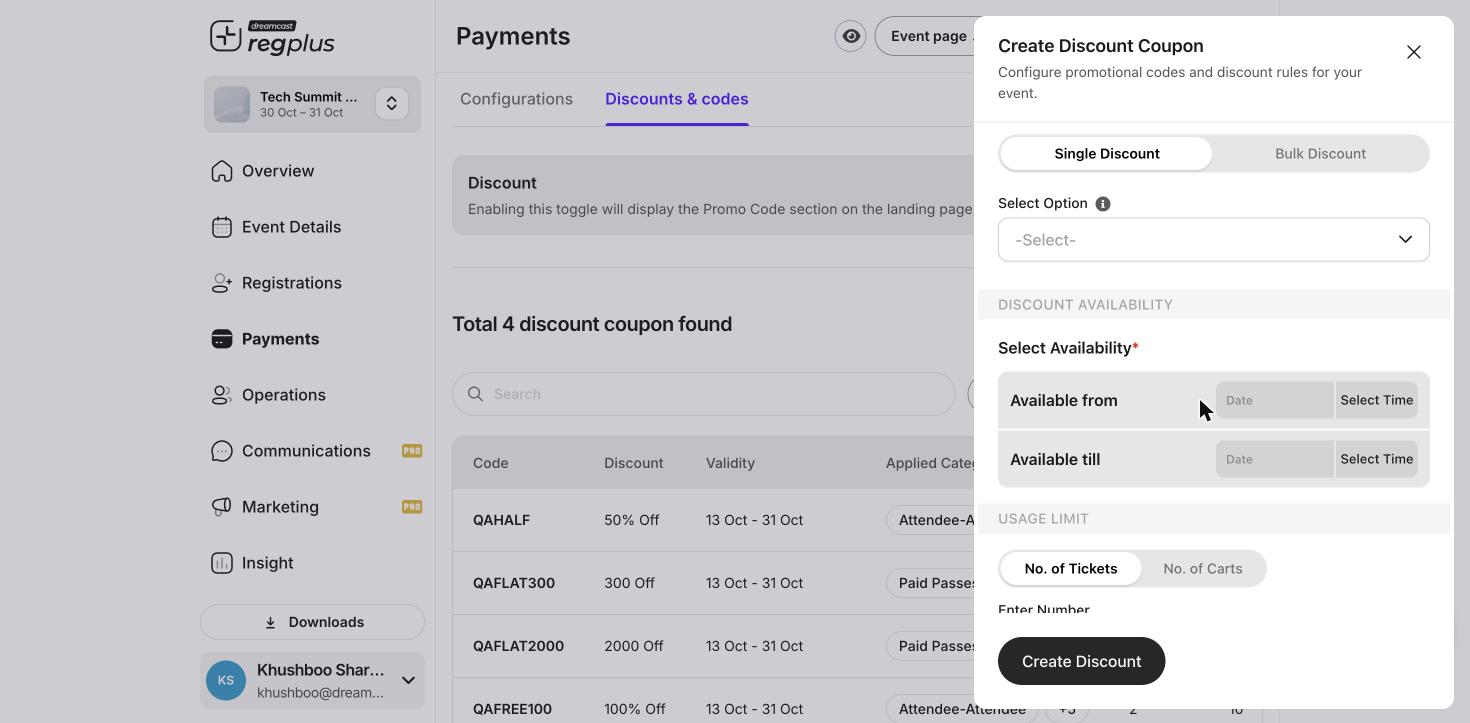
Task: Expand the user account menu chevron
Action: click(x=408, y=681)
